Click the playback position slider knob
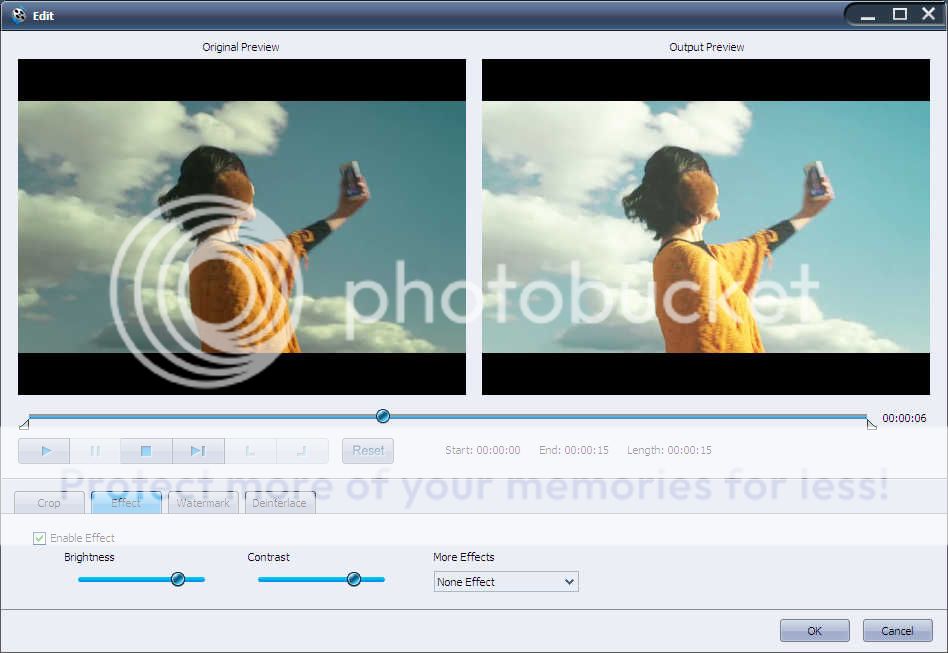 click(x=383, y=416)
